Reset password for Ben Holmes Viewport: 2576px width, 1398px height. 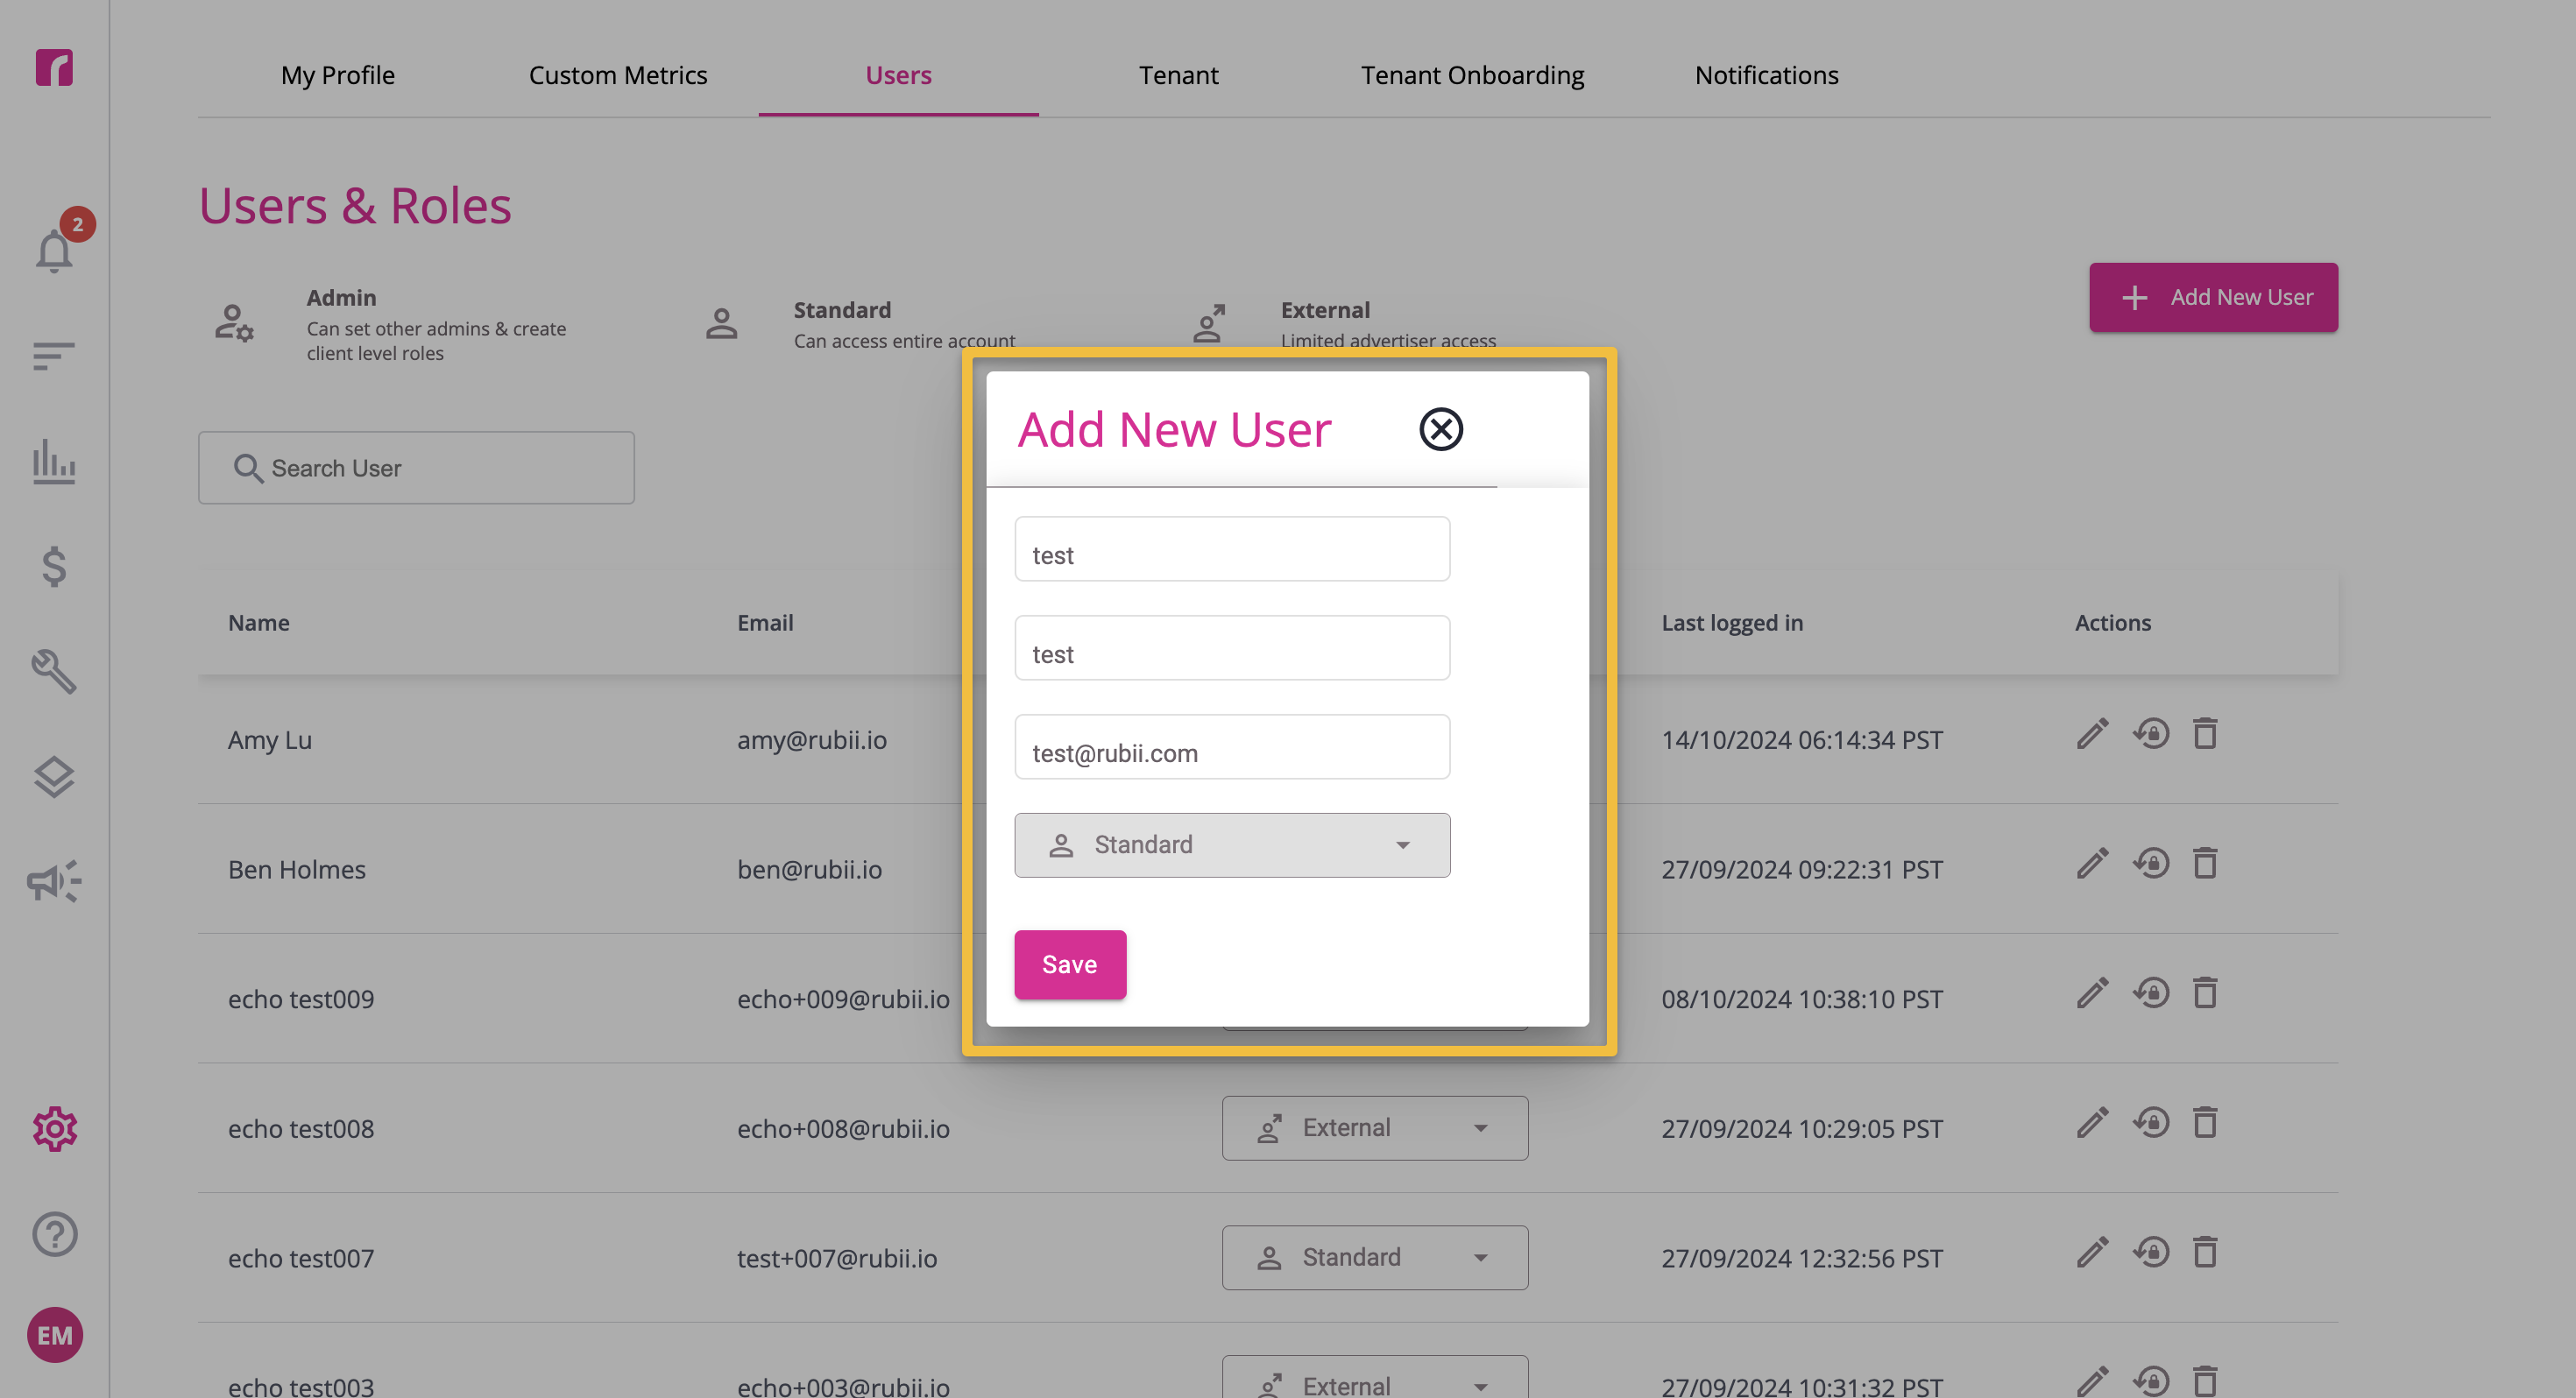click(2150, 864)
